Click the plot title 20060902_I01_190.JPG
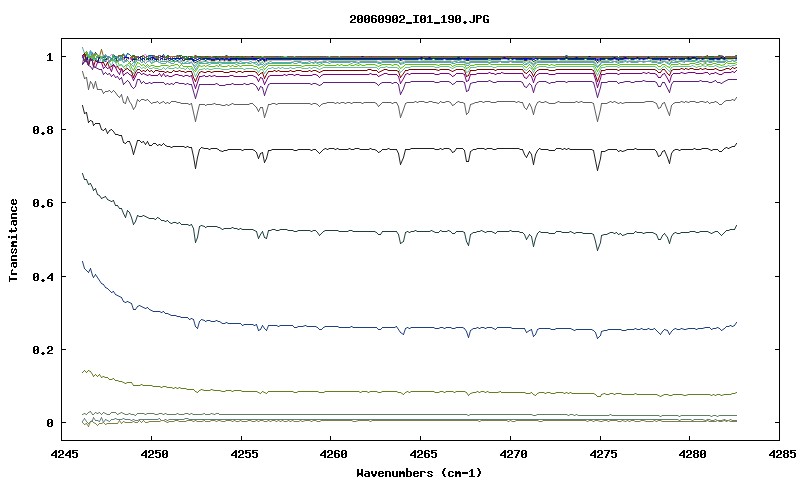The height and width of the screenshot is (480, 800). 419,19
